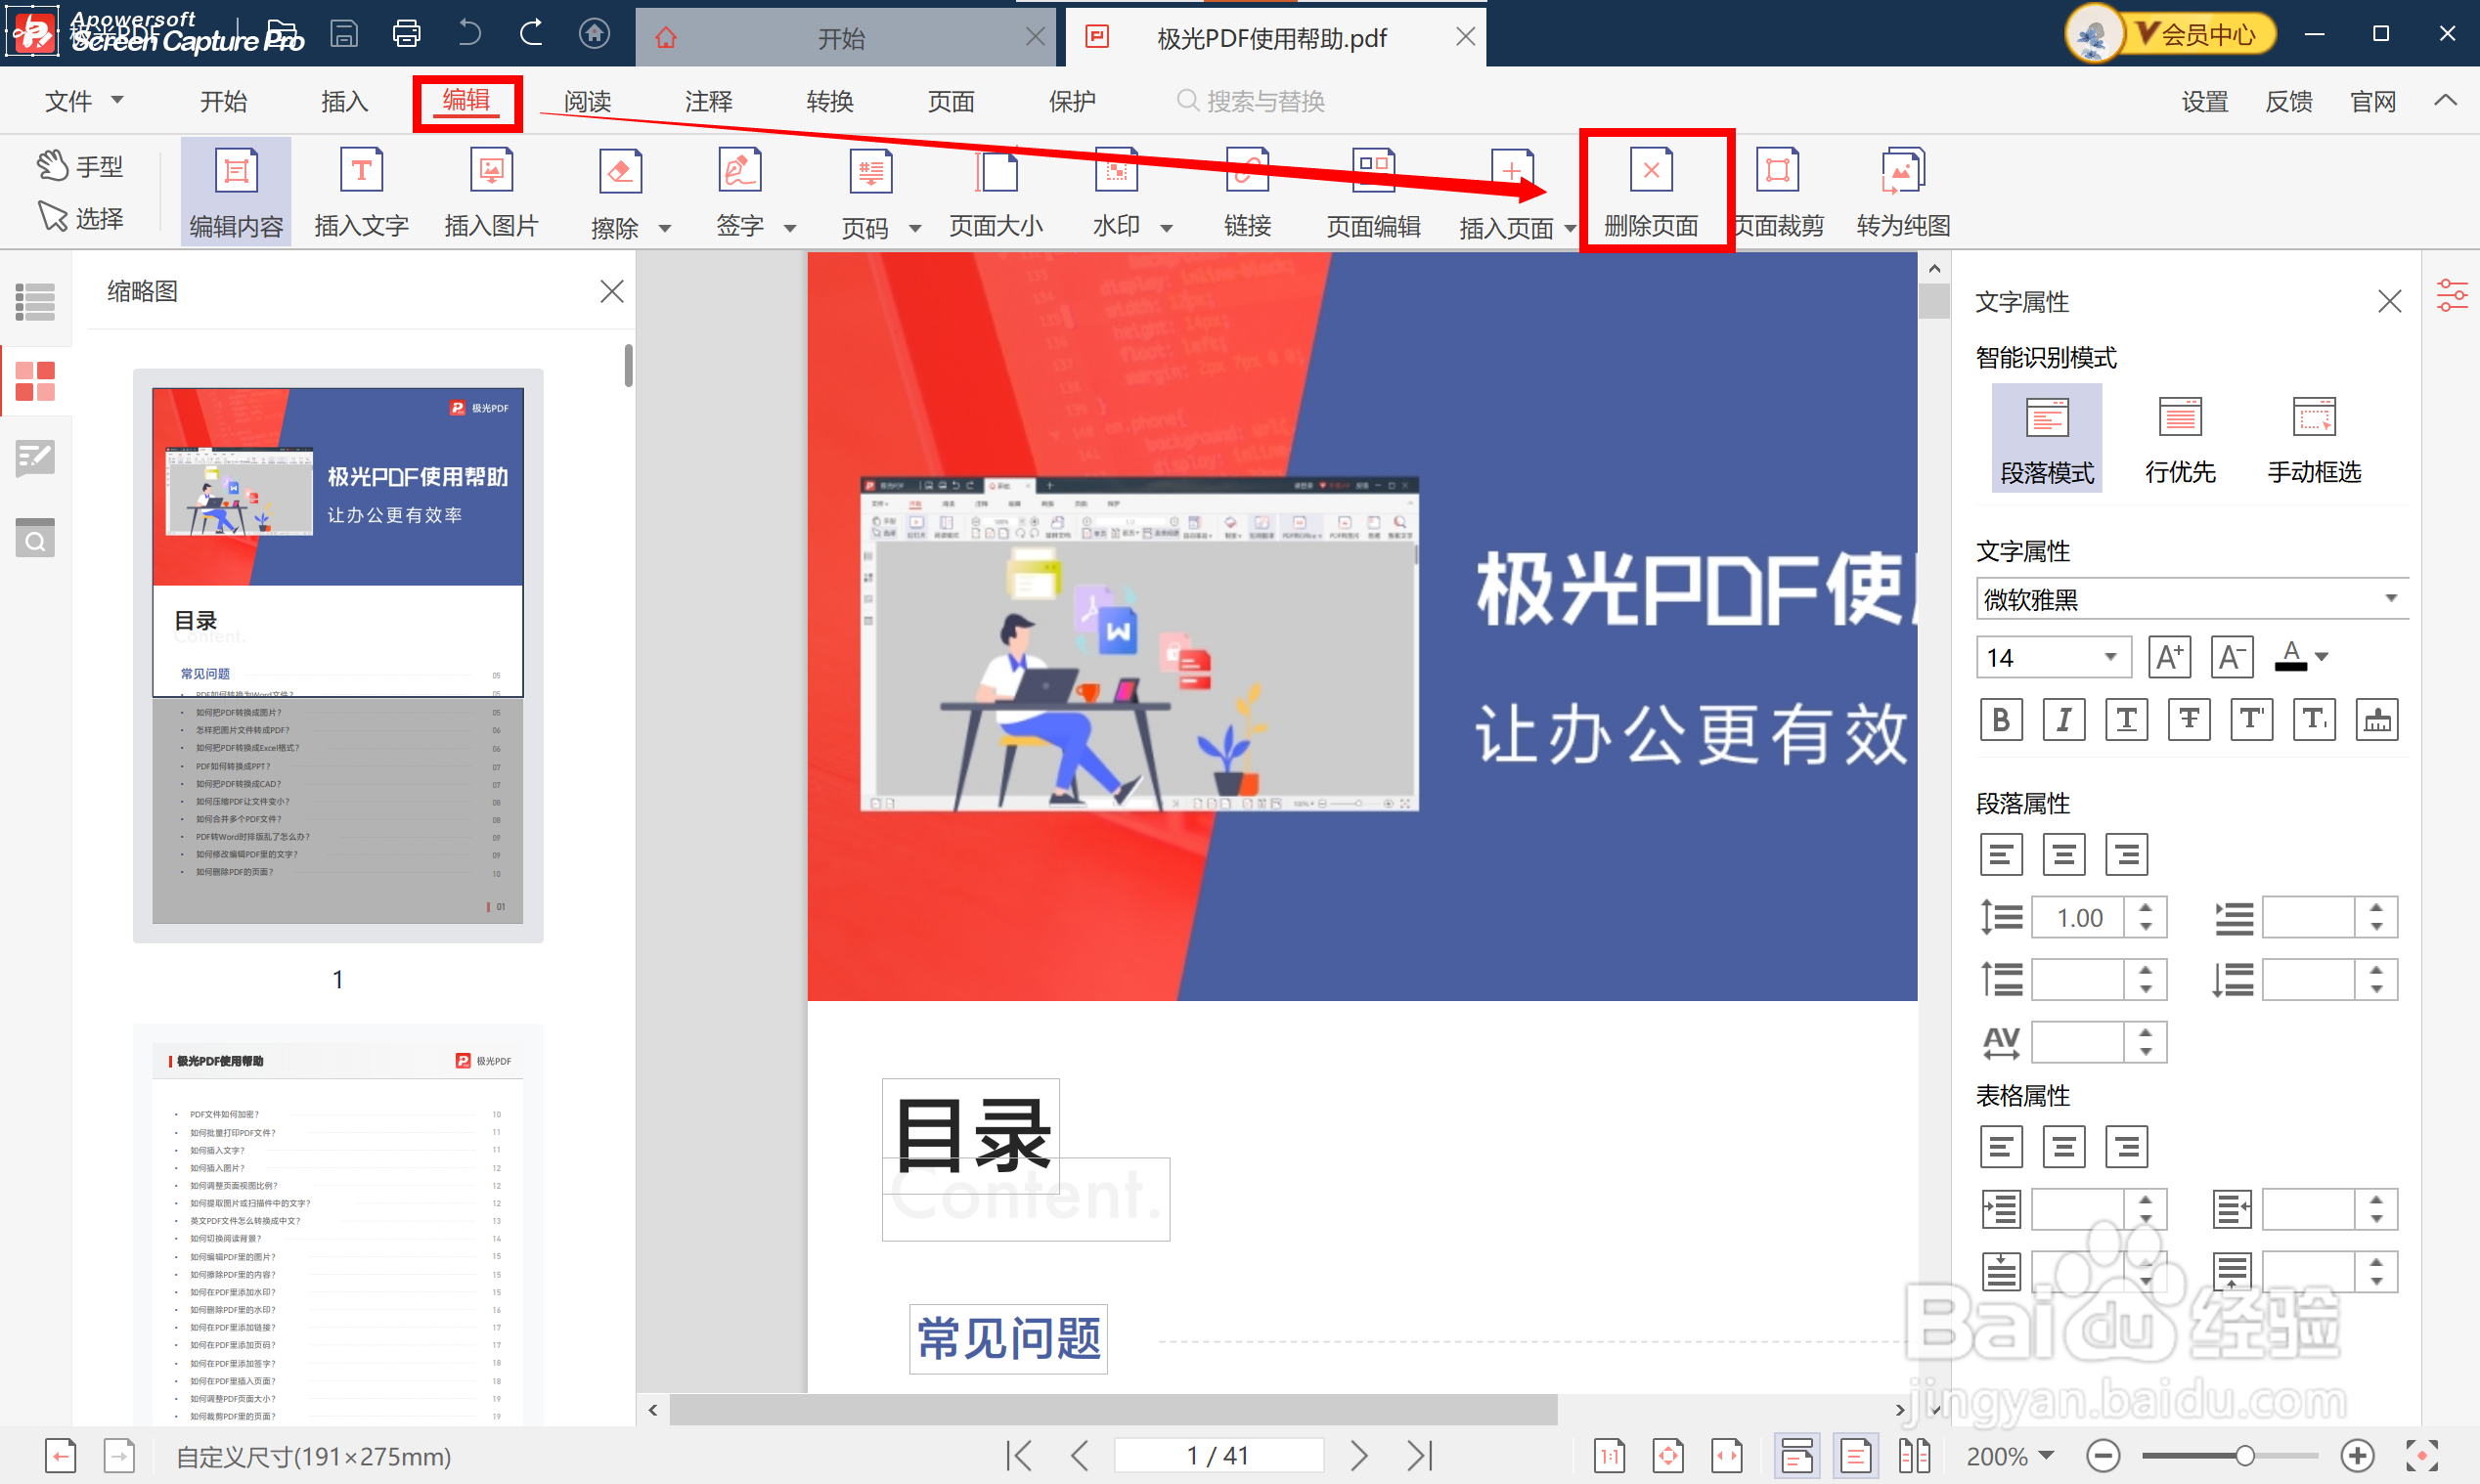Select Row Priority (行优先) recognition mode
Viewport: 2480px width, 1484px height.
click(x=2180, y=438)
